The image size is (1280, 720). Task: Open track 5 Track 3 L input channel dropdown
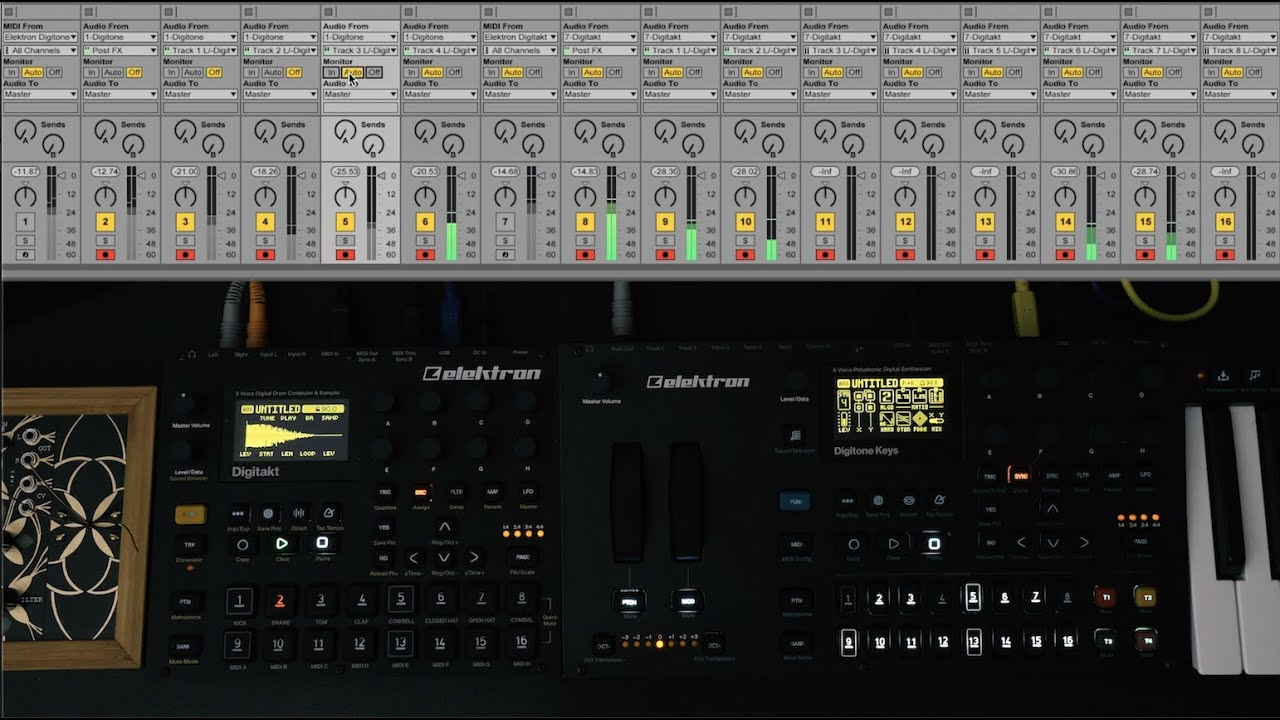pyautogui.click(x=360, y=50)
